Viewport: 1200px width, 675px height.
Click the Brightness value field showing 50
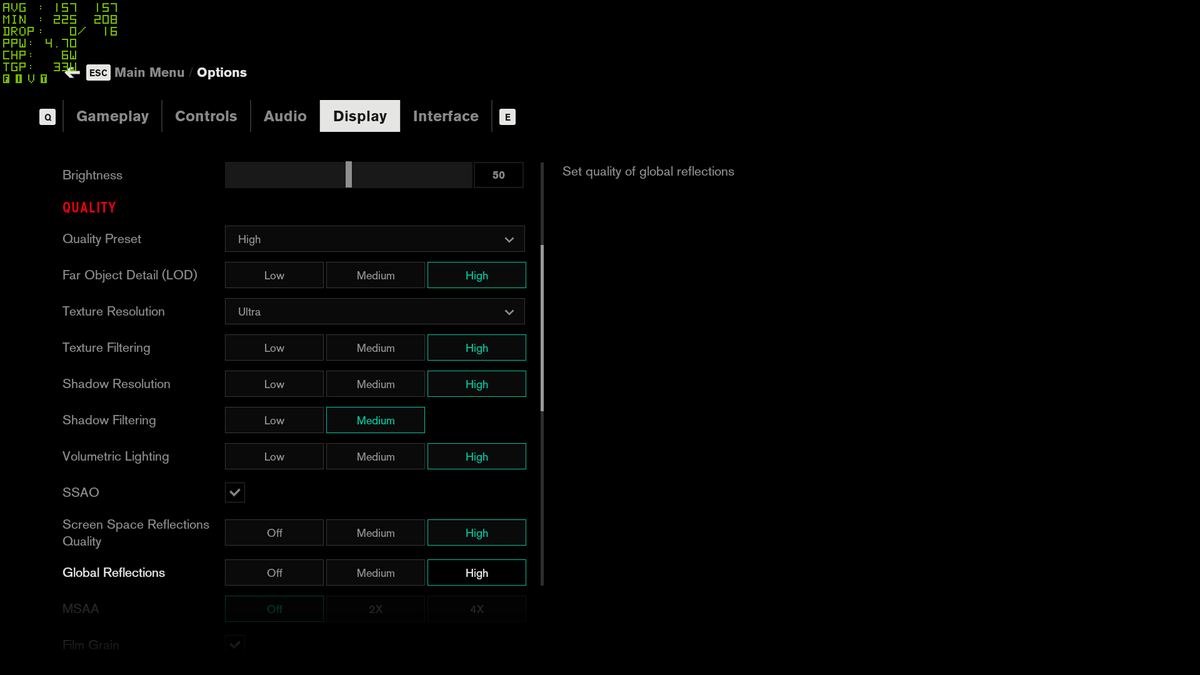498,175
